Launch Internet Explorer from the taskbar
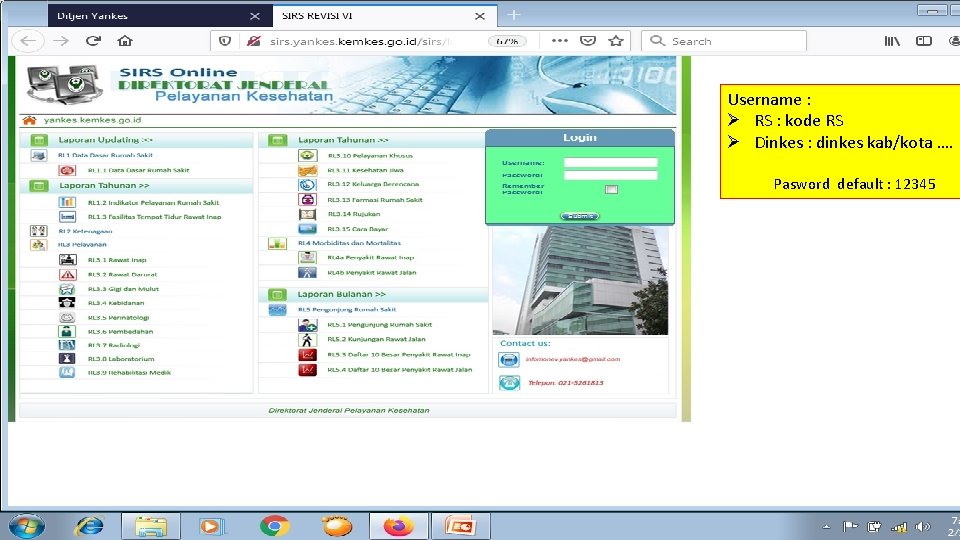 coord(89,526)
